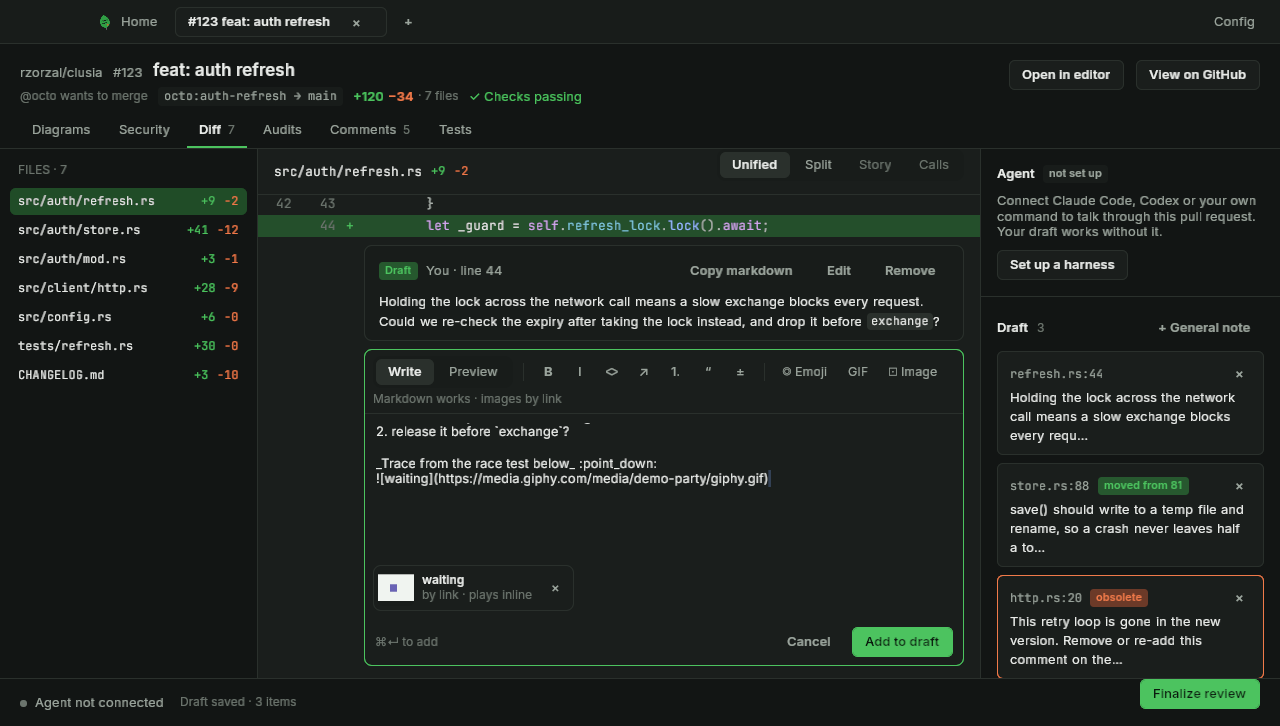Insert a suggestion with the plus-minus icon

pos(740,372)
